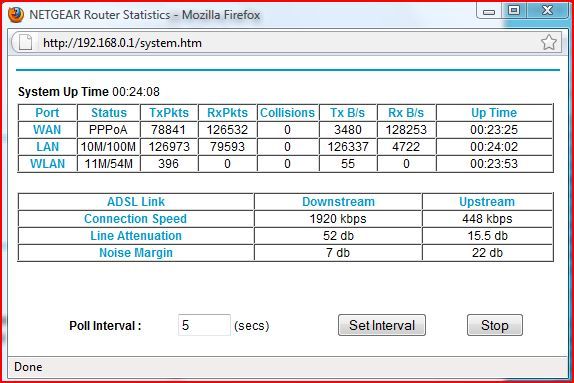Viewport: 574px width, 383px height.
Task: Click the RxPkts column header
Action: click(227, 113)
